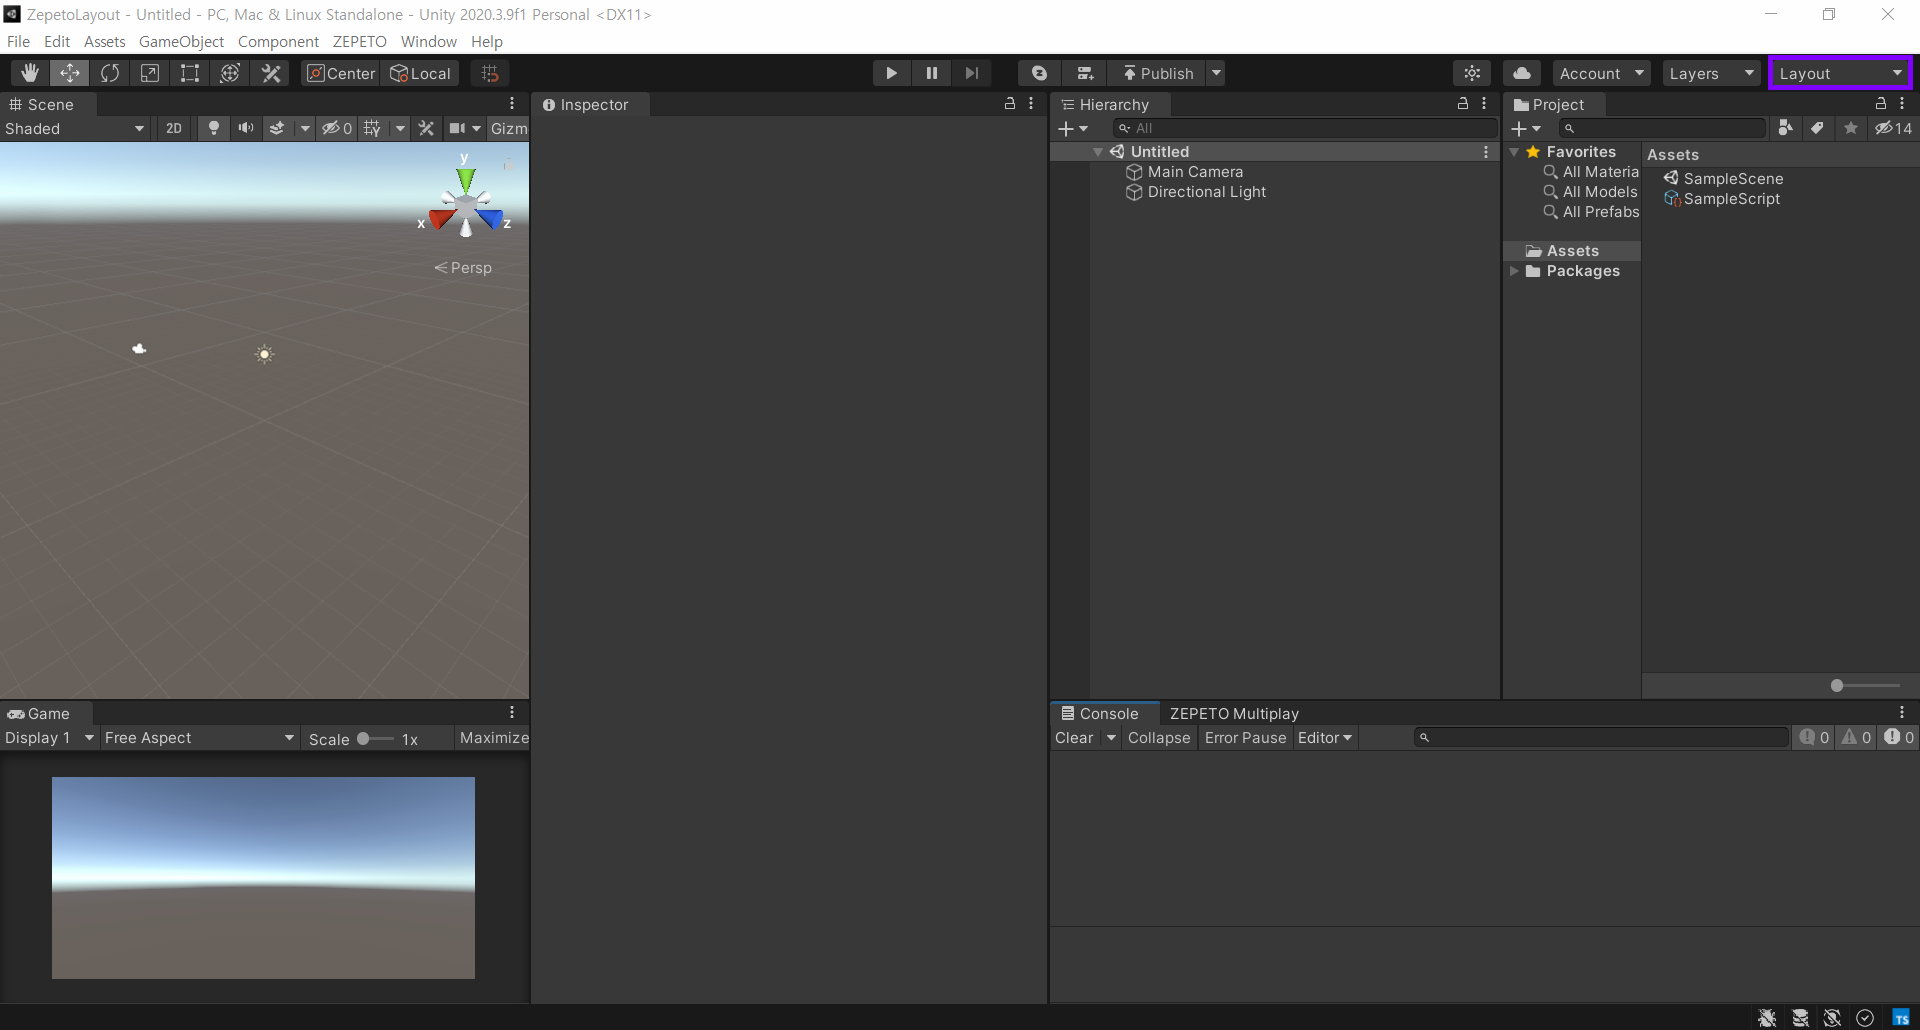Toggle scene lighting bulb icon
The width and height of the screenshot is (1920, 1030).
click(x=213, y=128)
